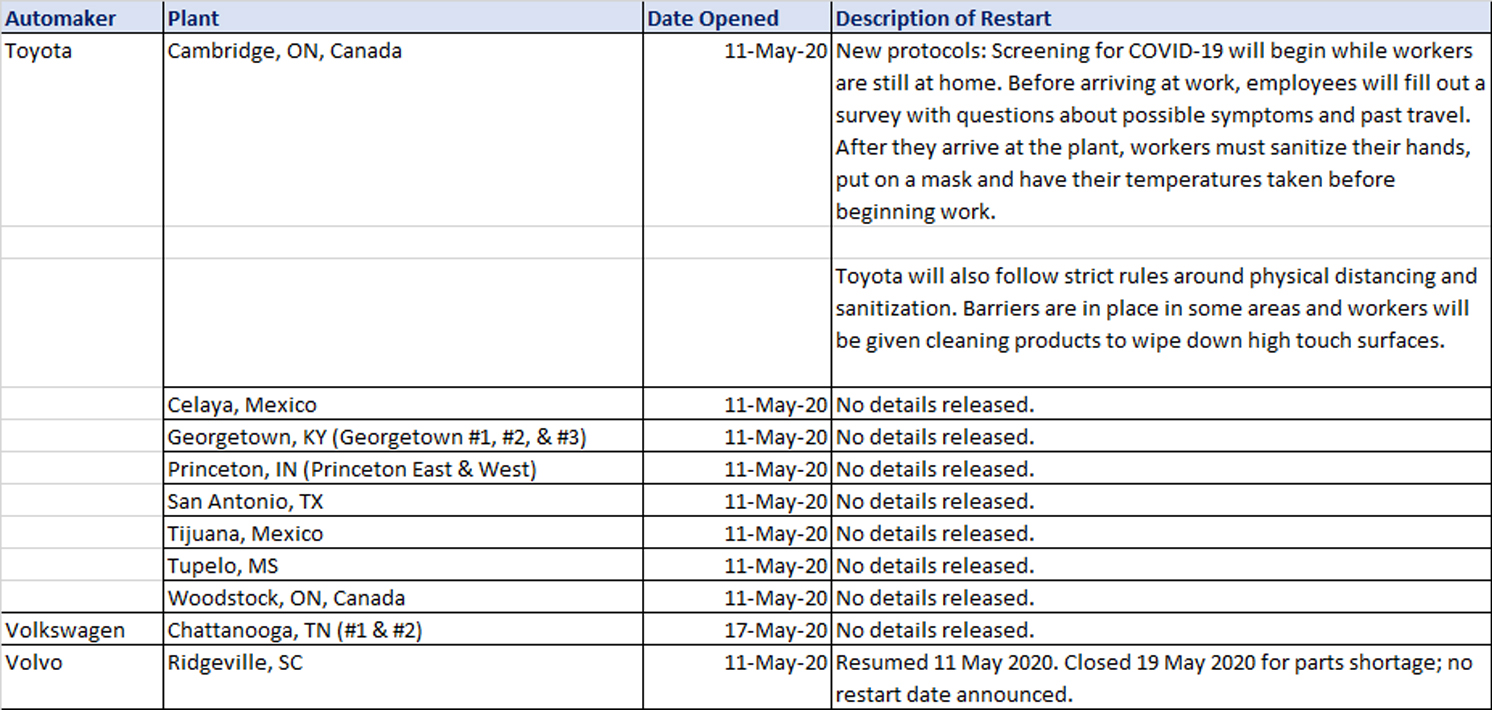Click the Toyota physical distancing description text

1155,308
